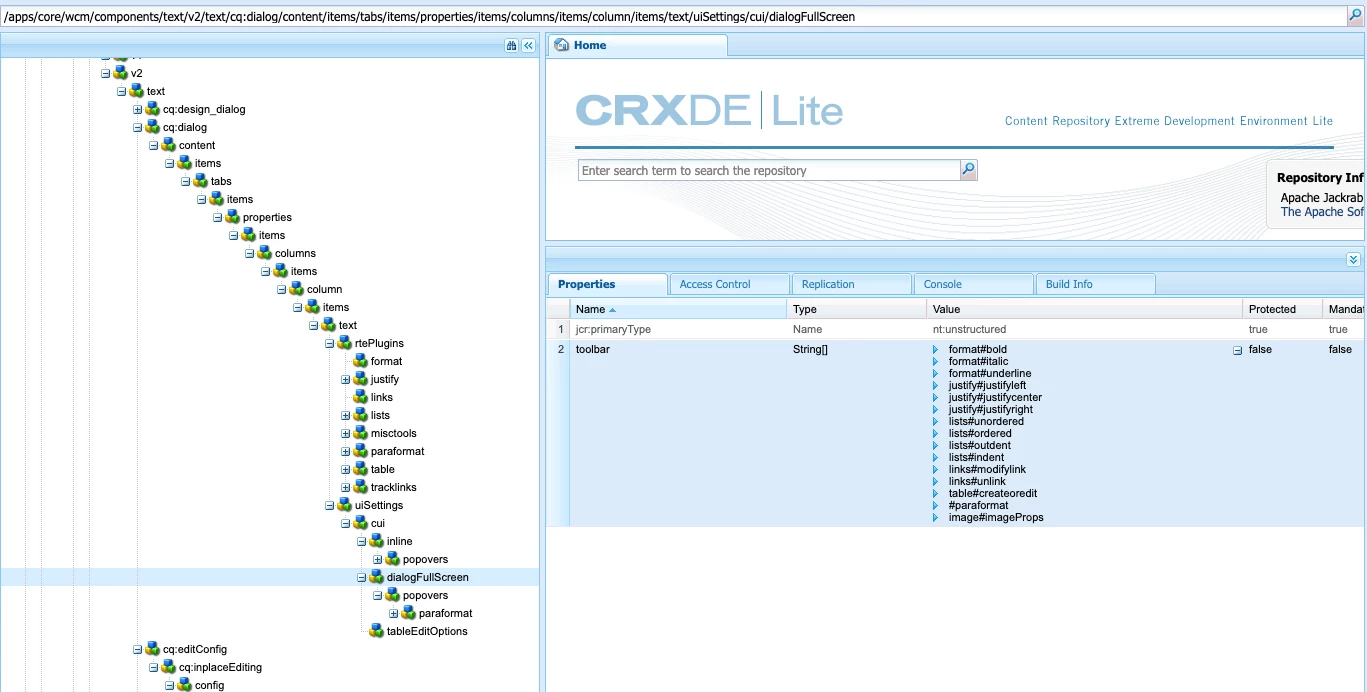Viewport: 1367px width, 692px height.
Task: Select the tabs tree node
Action: coord(221,181)
